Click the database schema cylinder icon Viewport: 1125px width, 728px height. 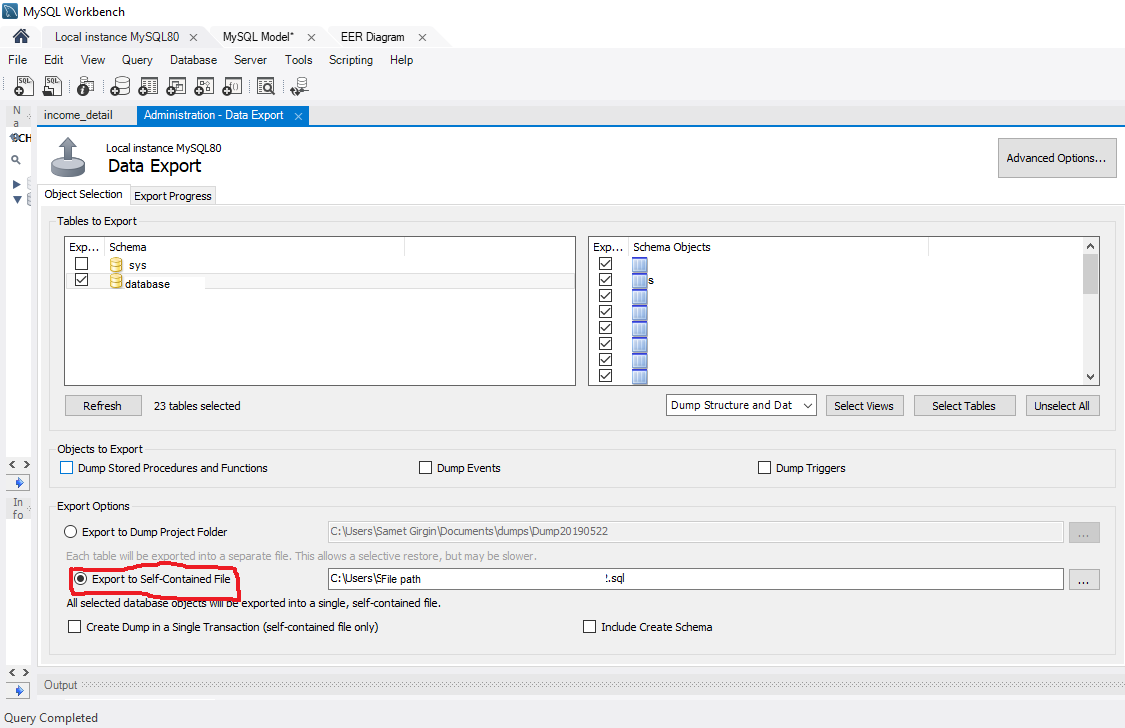coord(116,281)
